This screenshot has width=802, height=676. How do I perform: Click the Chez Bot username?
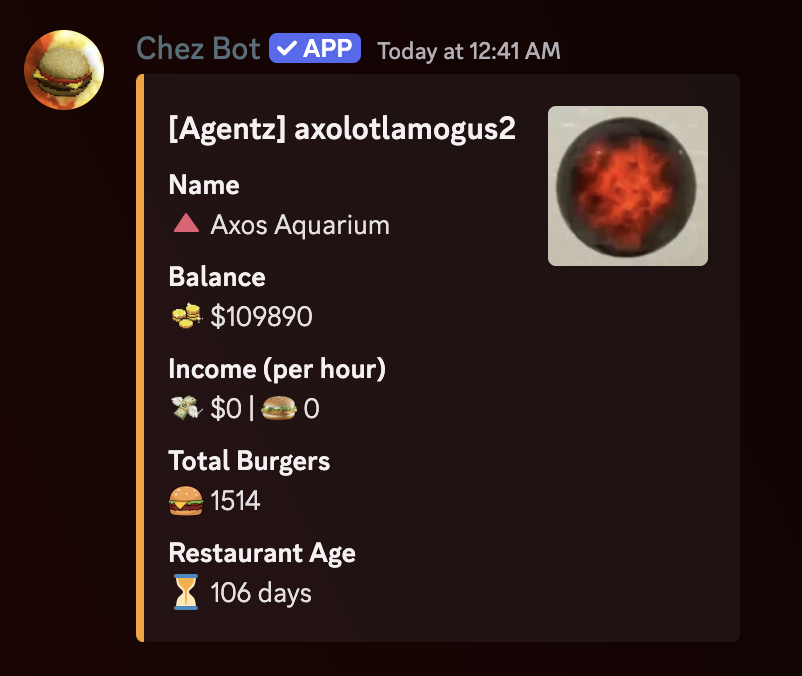point(198,47)
